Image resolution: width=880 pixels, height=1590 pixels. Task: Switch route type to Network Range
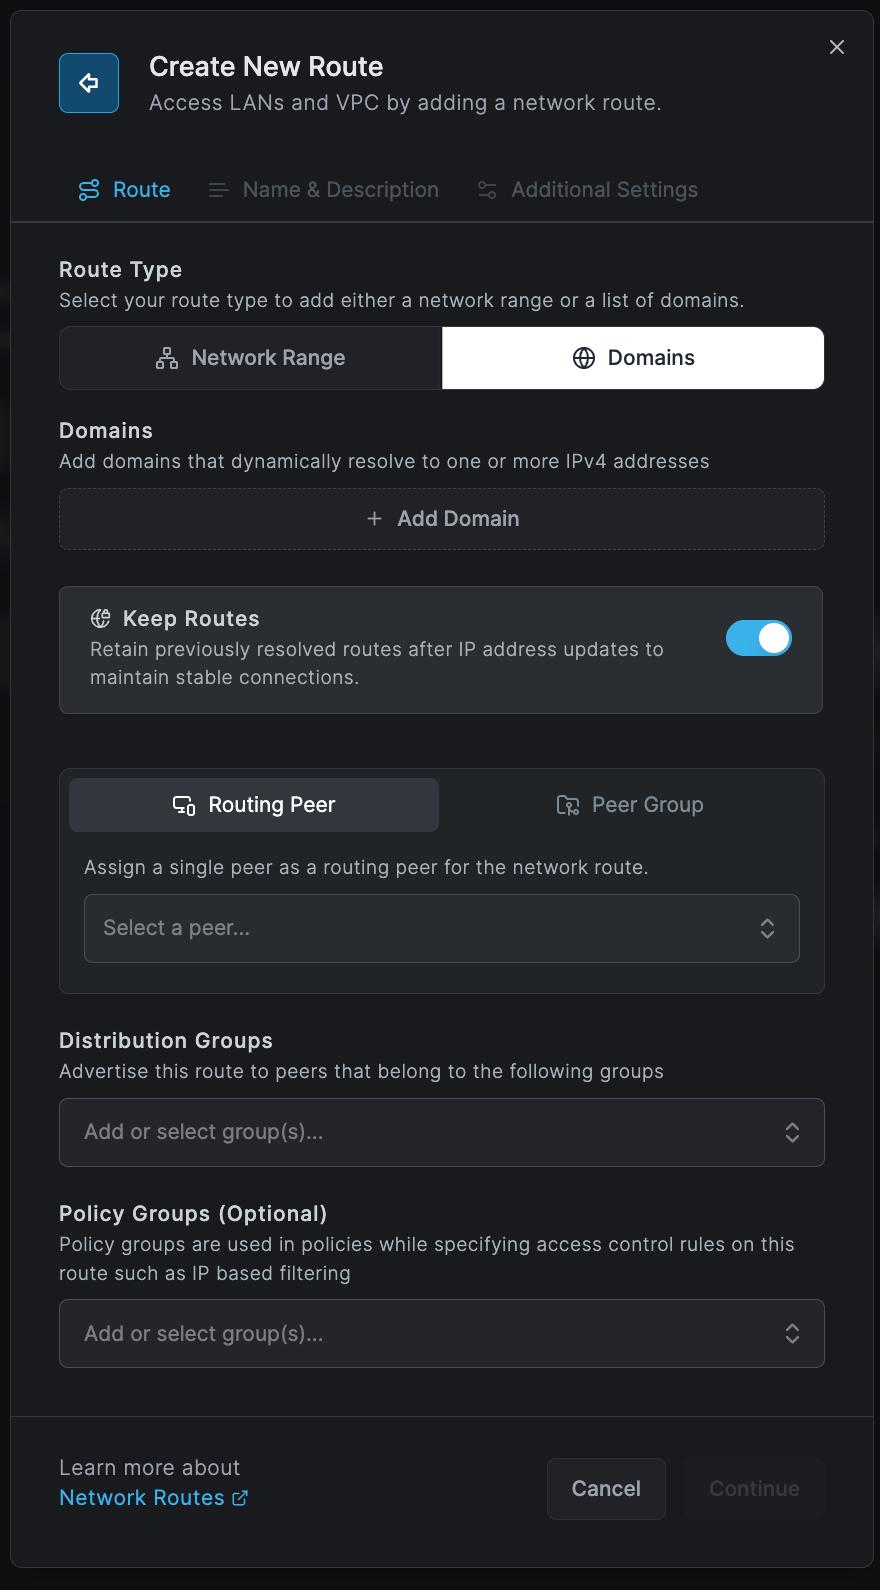pos(251,358)
